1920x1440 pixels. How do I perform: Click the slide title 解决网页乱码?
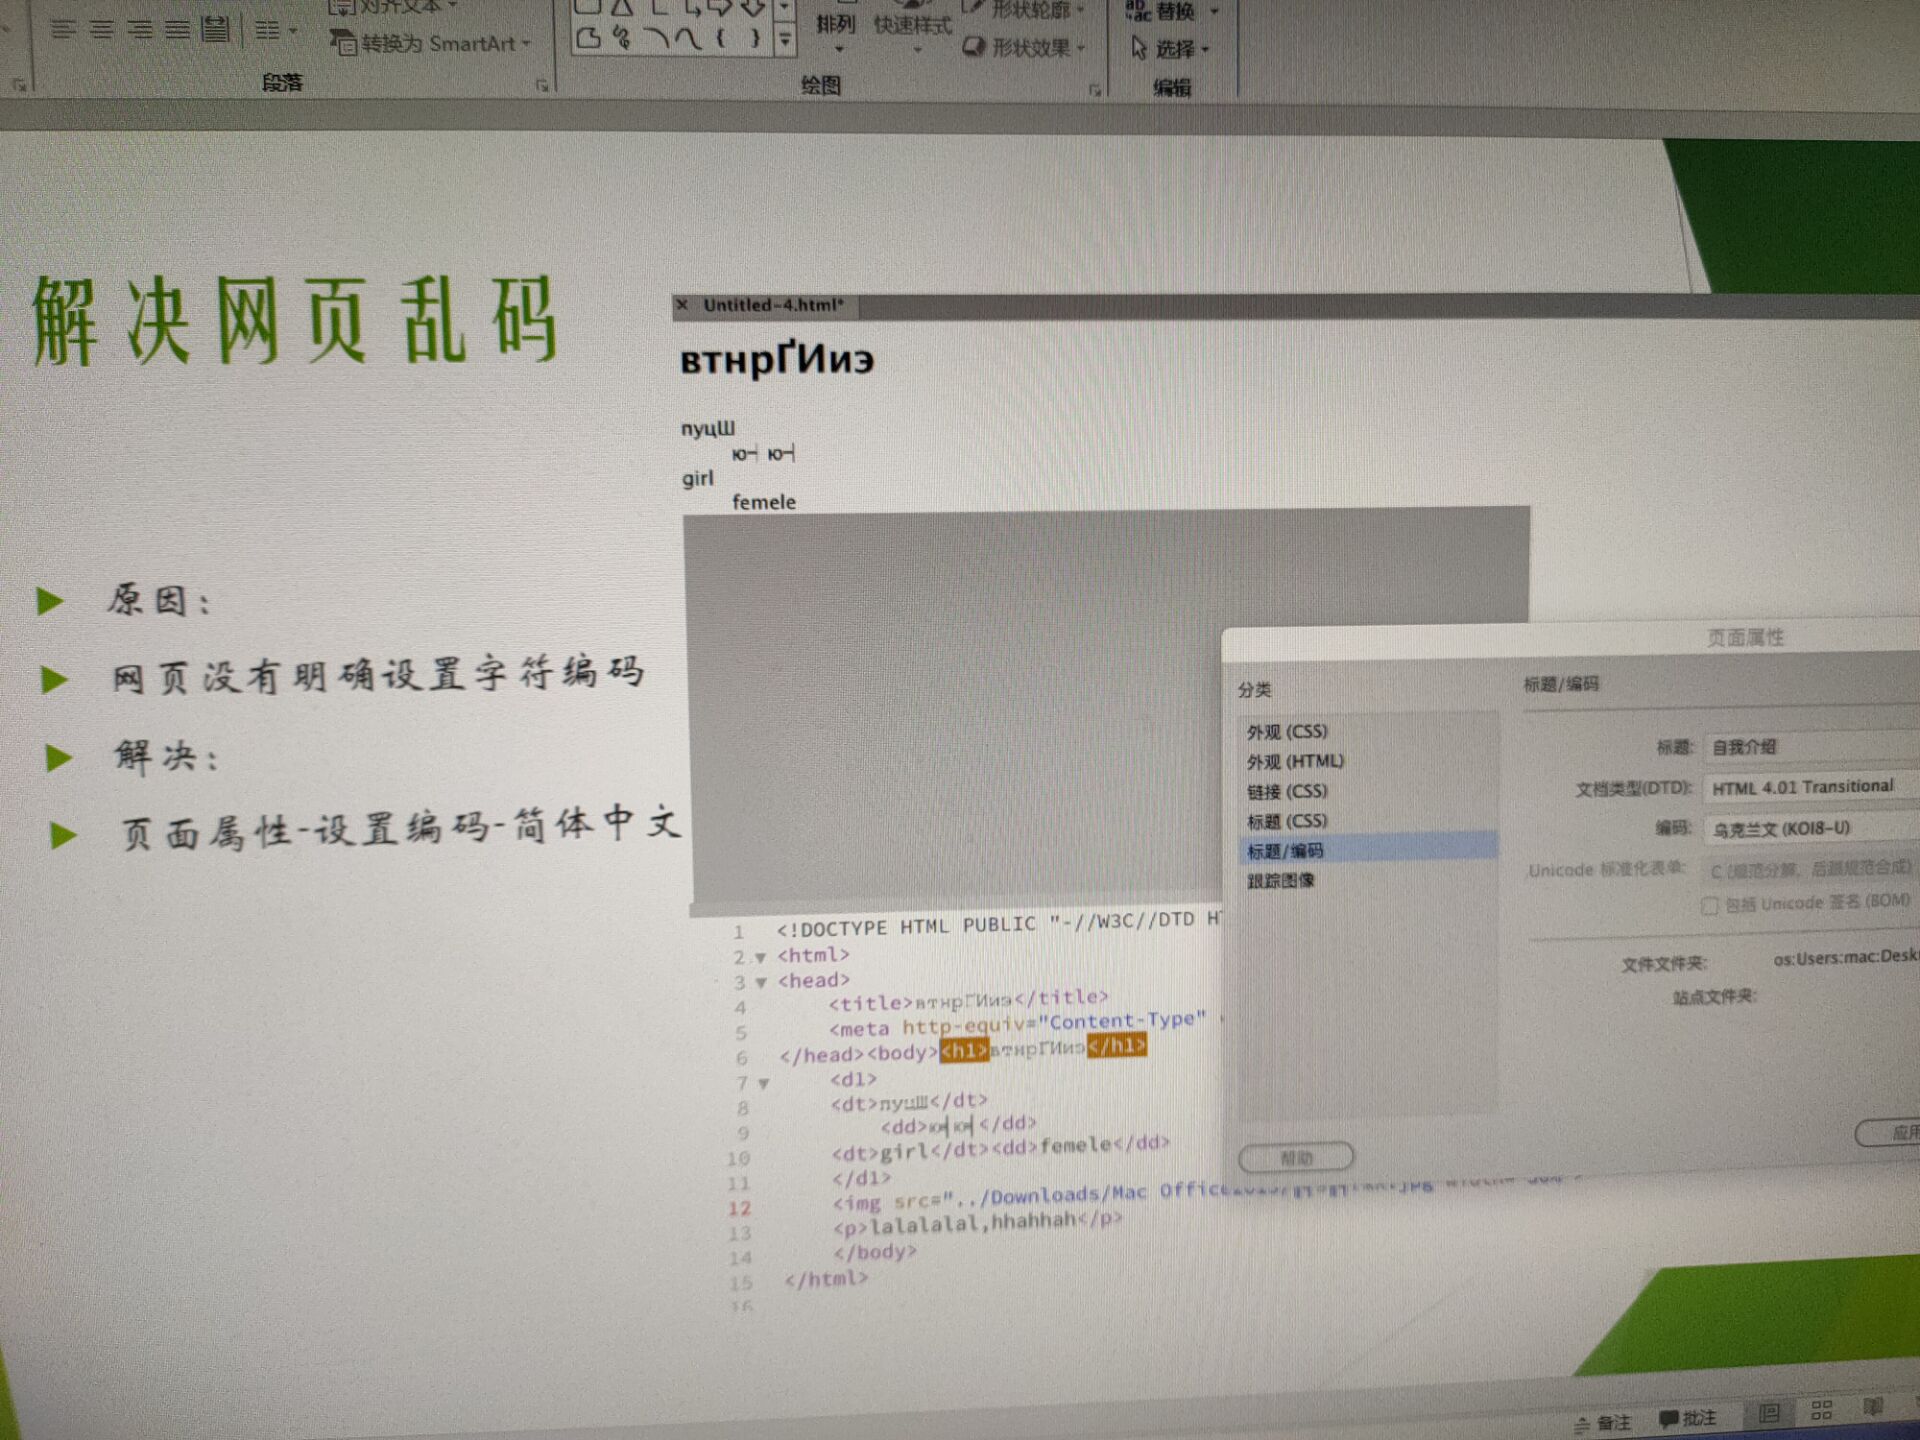click(295, 320)
